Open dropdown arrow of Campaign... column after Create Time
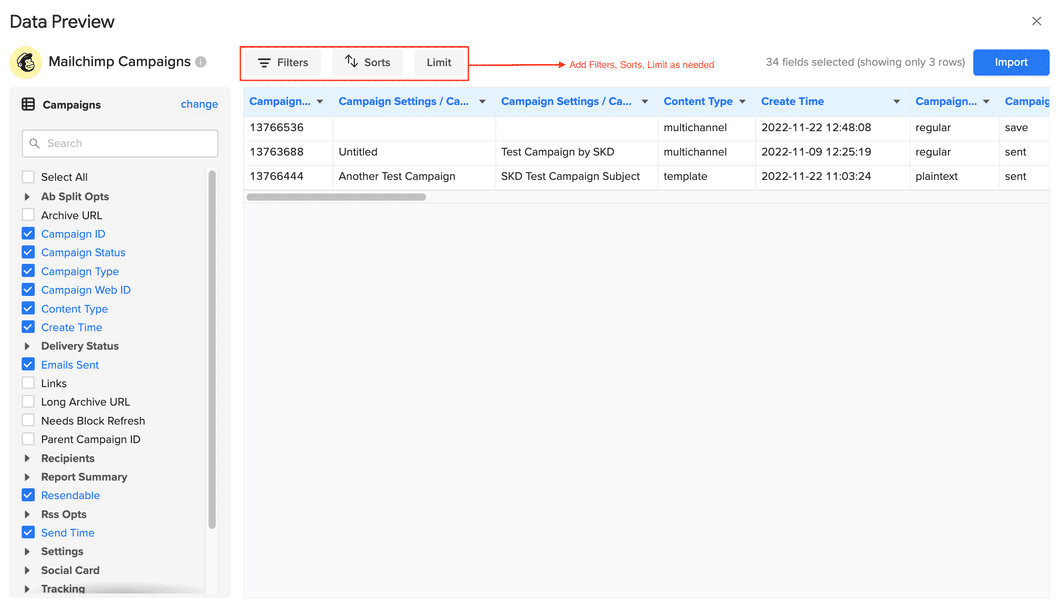The image size is (1060, 609). pyautogui.click(x=986, y=102)
